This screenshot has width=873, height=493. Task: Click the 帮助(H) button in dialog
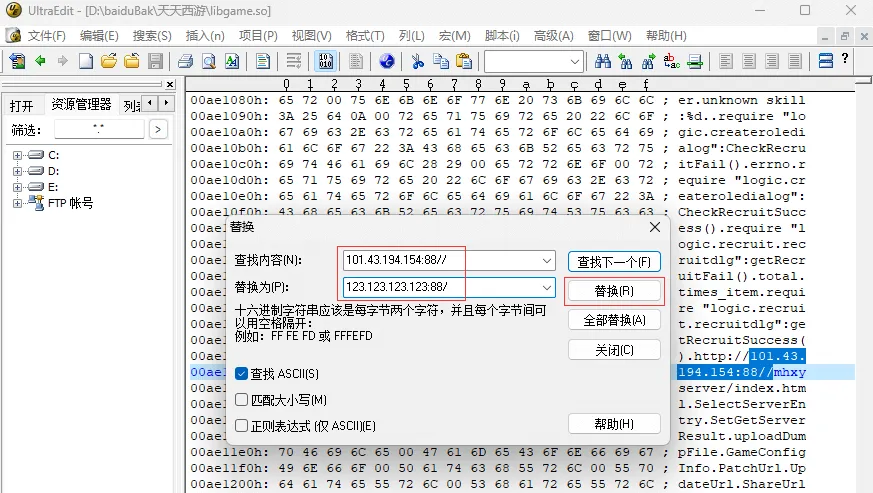pyautogui.click(x=614, y=424)
